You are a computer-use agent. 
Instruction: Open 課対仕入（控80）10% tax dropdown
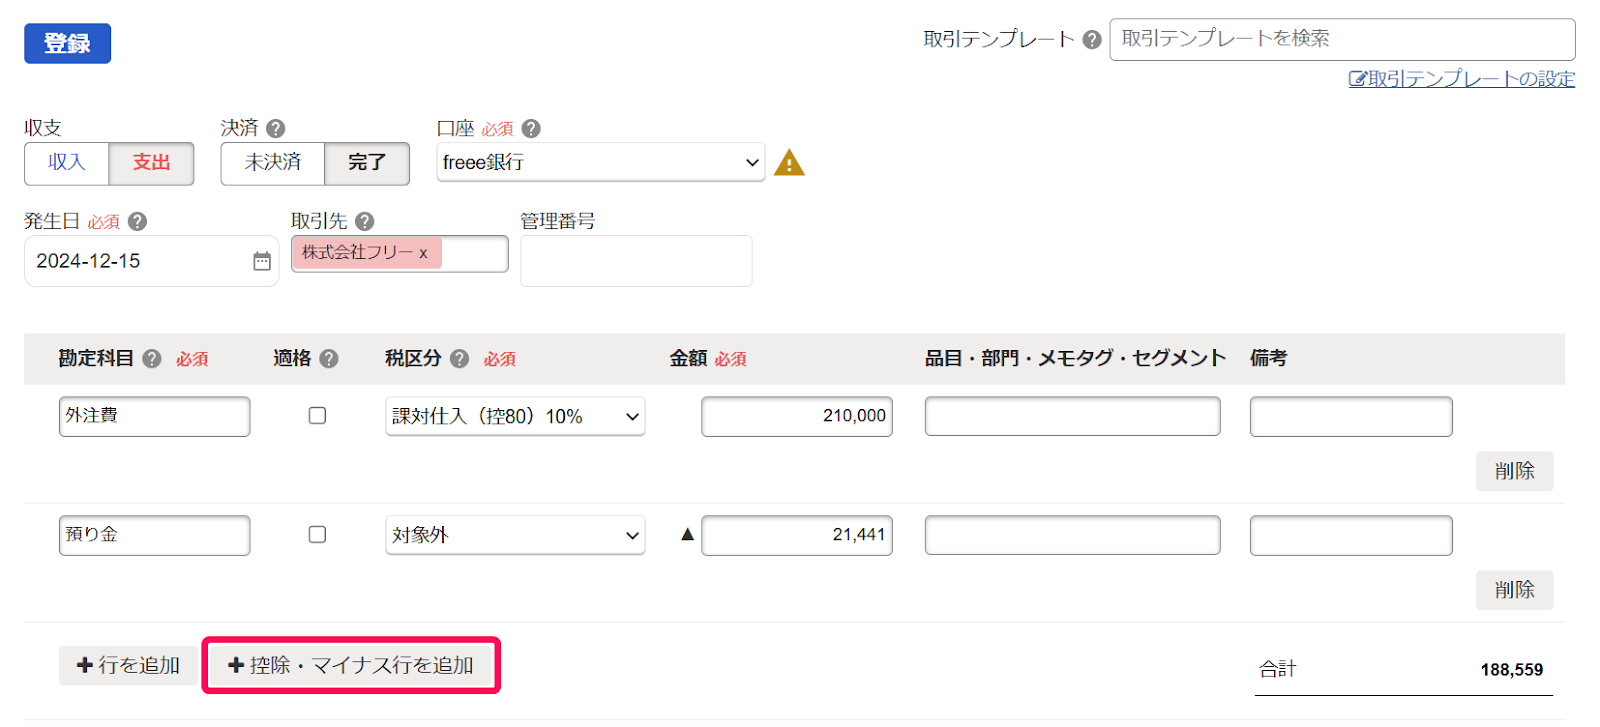[515, 416]
